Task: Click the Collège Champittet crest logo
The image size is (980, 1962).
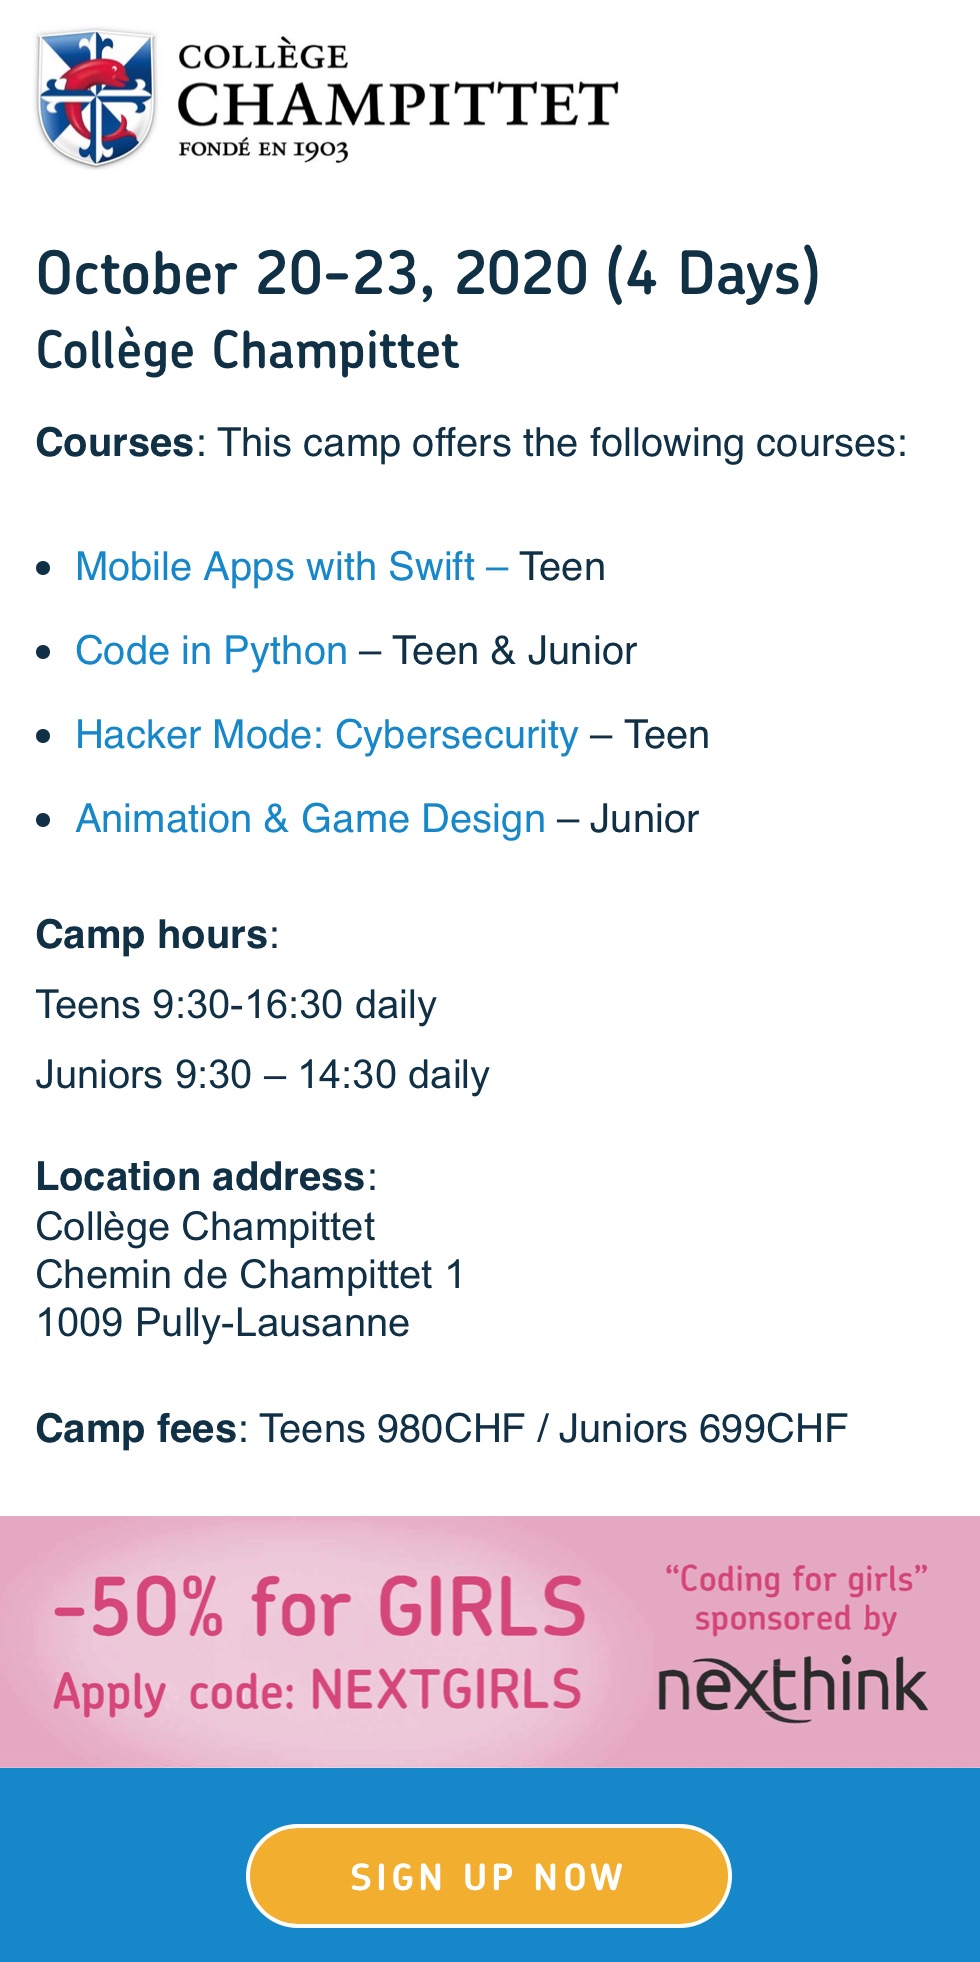Action: tap(96, 98)
